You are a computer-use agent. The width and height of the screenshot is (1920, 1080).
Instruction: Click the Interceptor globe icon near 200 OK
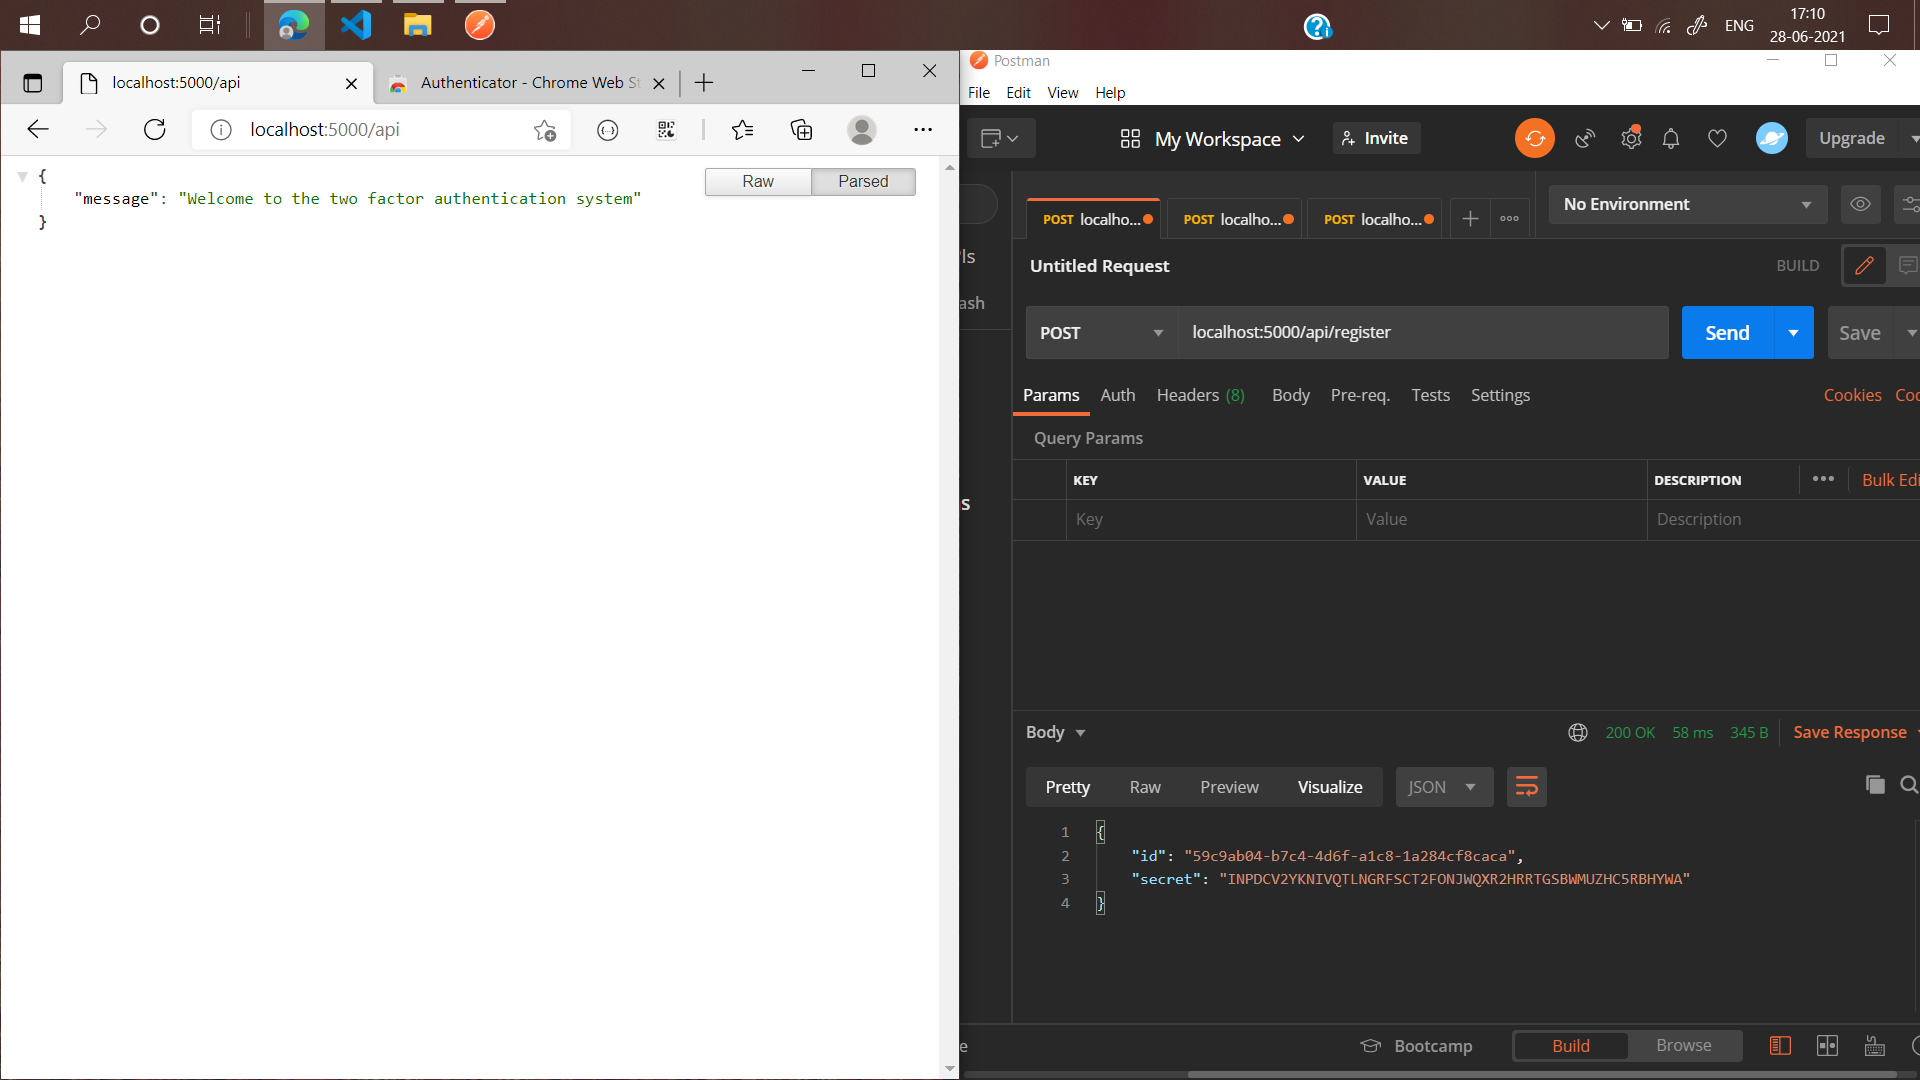click(x=1577, y=732)
